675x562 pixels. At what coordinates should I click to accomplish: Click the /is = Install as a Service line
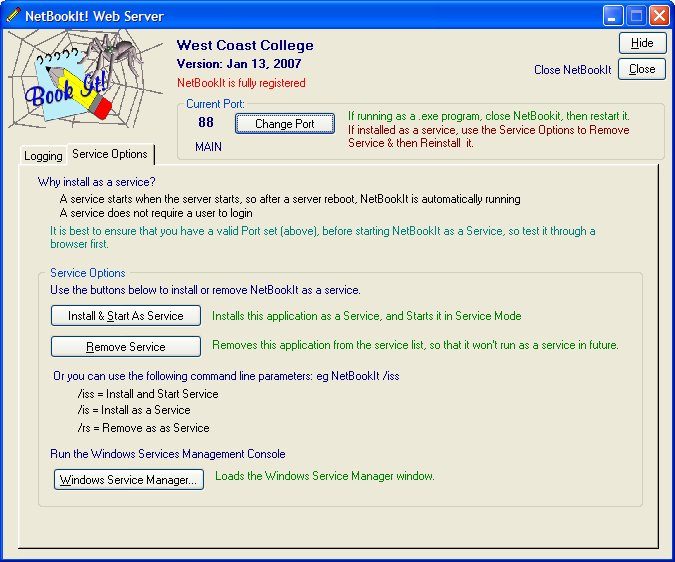click(134, 410)
